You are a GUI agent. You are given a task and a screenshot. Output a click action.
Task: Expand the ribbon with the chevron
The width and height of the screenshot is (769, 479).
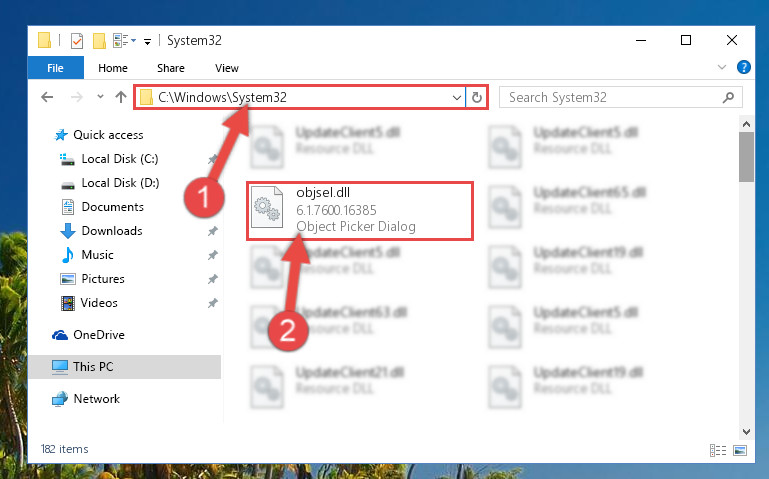tap(722, 67)
